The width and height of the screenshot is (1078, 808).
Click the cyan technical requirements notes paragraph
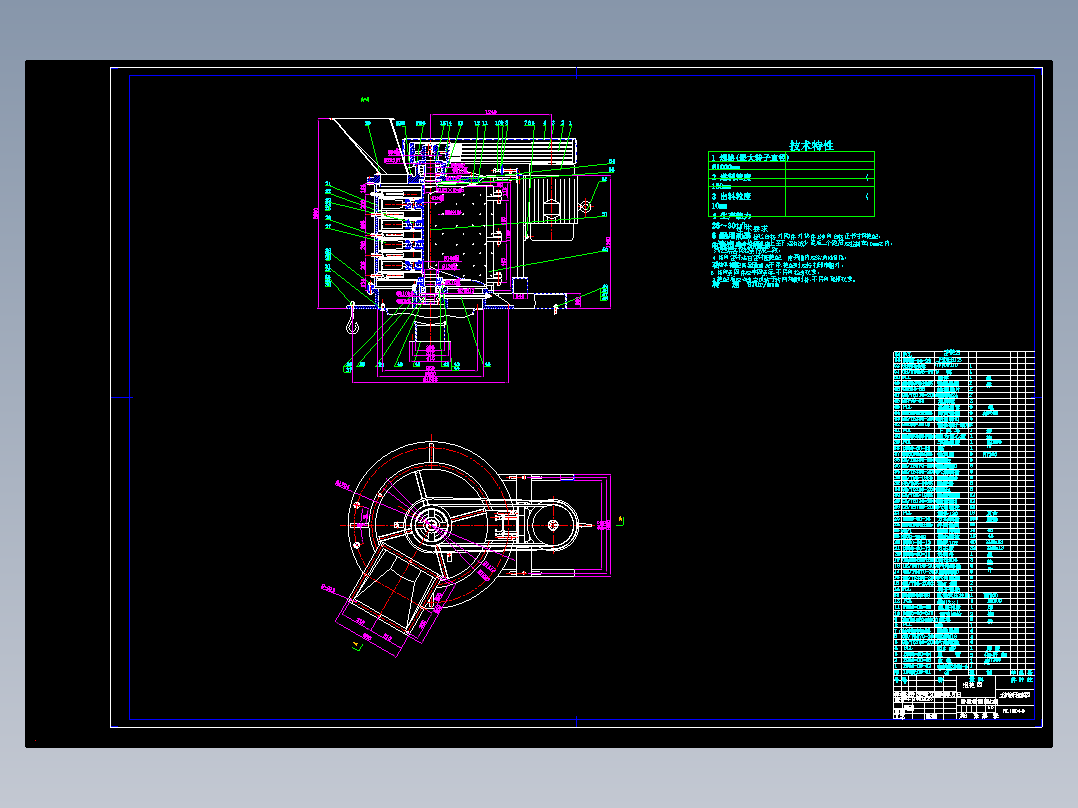point(800,256)
